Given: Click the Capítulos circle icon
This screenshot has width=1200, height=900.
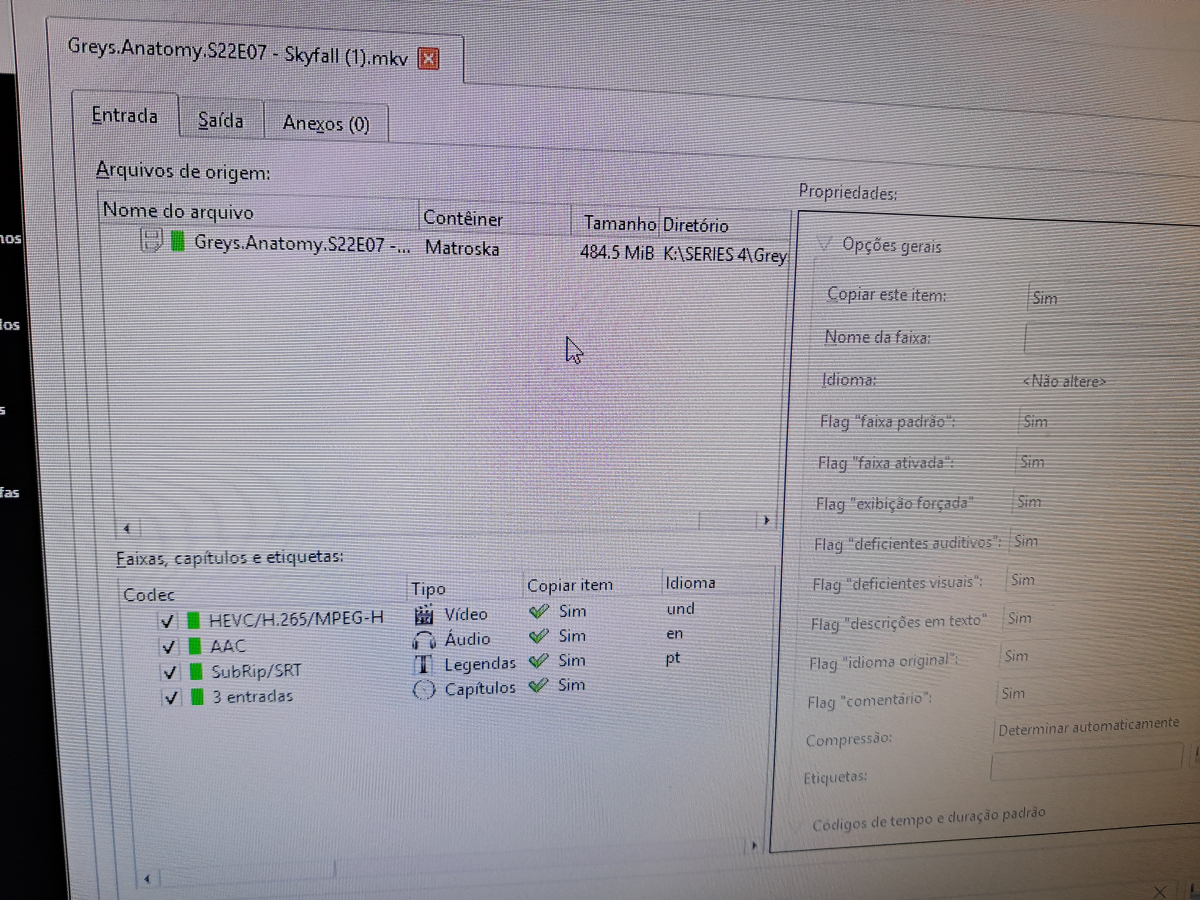Looking at the screenshot, I should point(424,689).
